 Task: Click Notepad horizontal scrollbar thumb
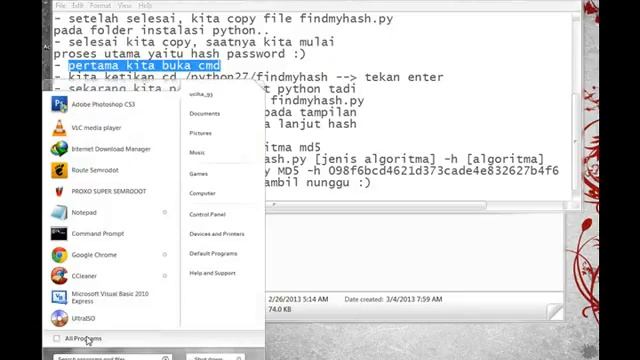point(376,205)
